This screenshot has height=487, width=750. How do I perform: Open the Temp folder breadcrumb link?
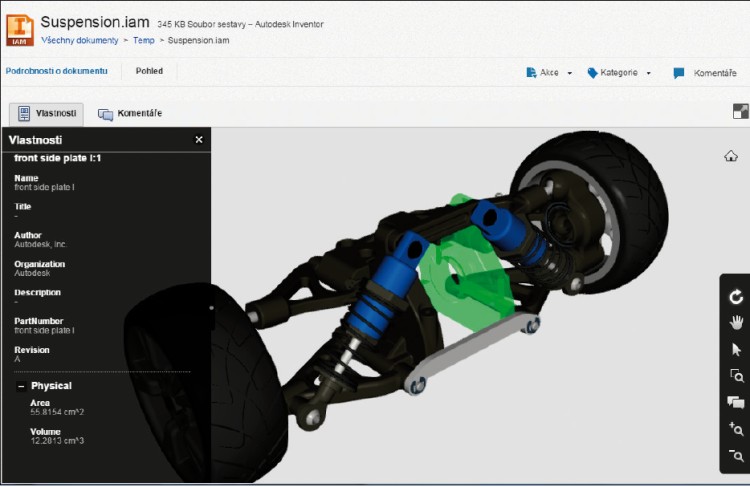(x=143, y=41)
